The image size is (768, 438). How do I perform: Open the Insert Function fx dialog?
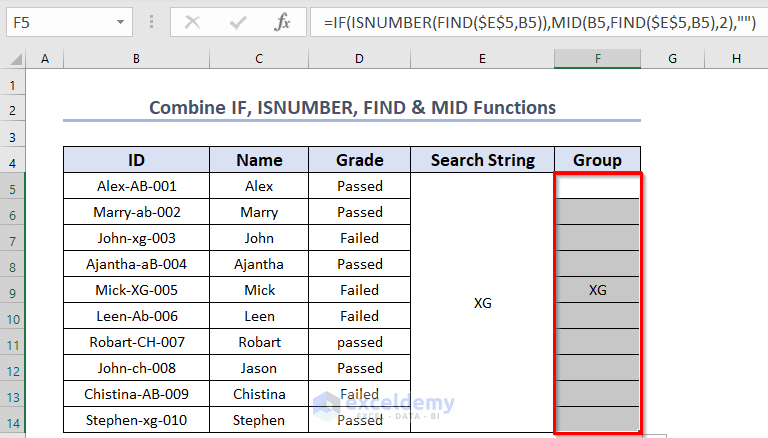283,21
